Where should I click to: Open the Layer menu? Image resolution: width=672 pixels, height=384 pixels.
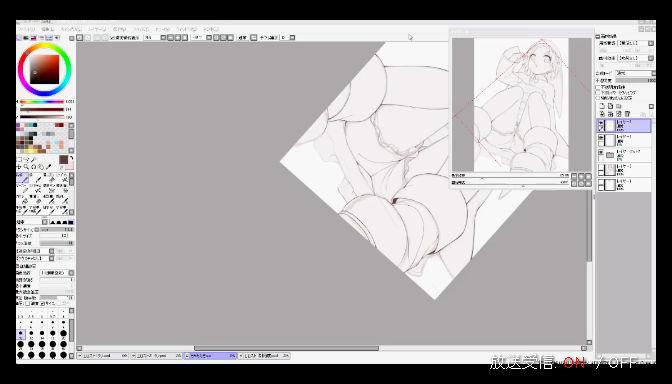coord(97,29)
